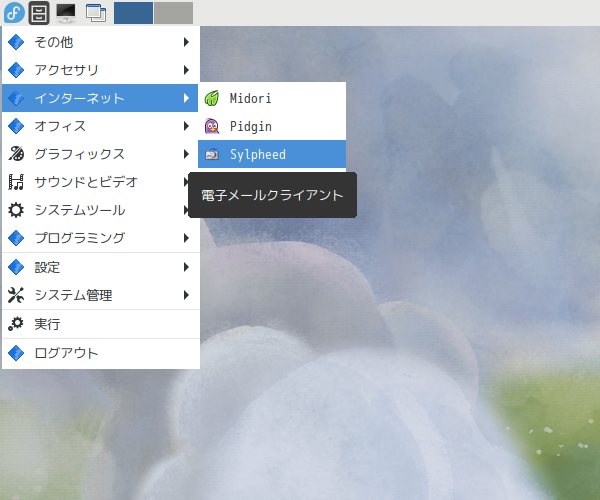Viewport: 600px width, 500px height.
Task: Click the show desktop windows icon
Action: click(x=96, y=13)
